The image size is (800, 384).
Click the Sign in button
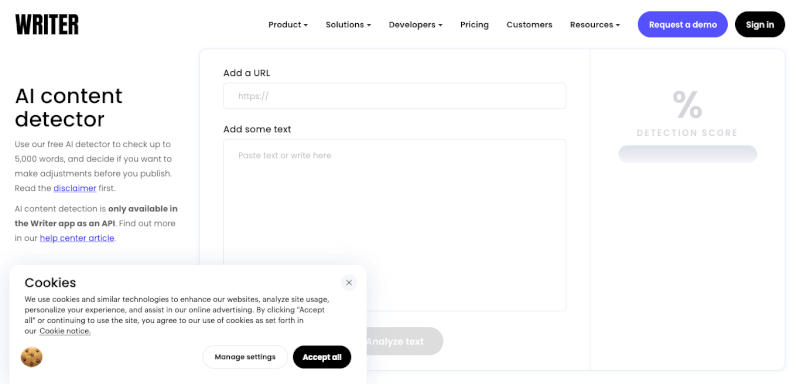pyautogui.click(x=760, y=24)
